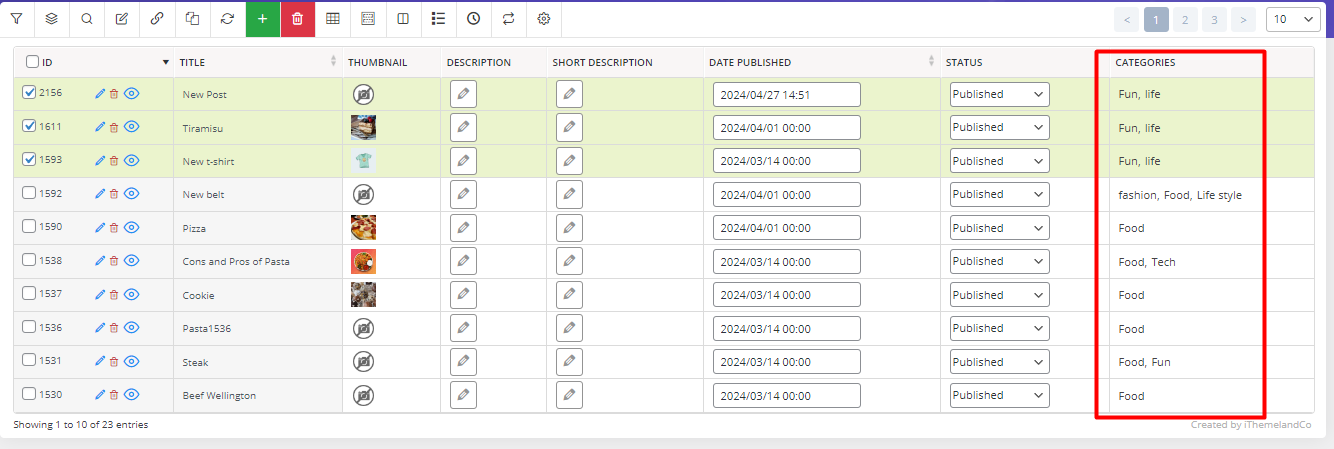Click date published field for New Post
Image resolution: width=1334 pixels, height=449 pixels.
point(787,94)
